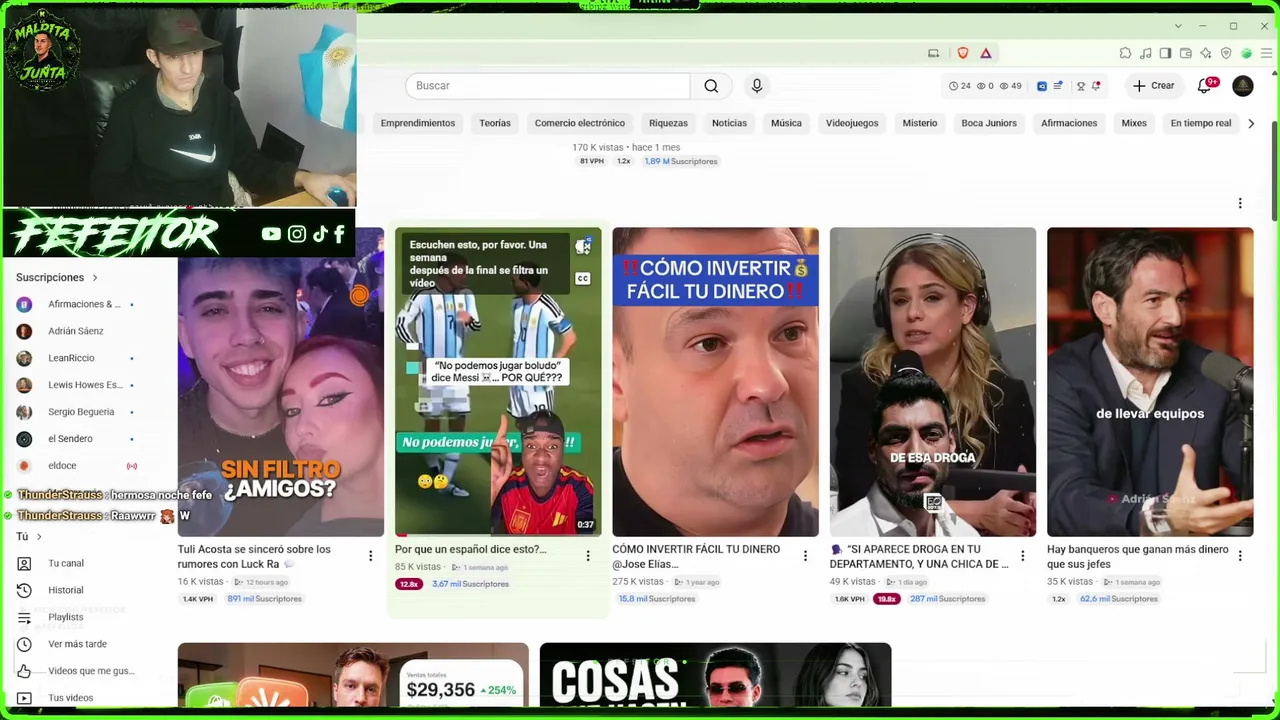
Task: Click the page vertical scrollbar
Action: pyautogui.click(x=1274, y=170)
